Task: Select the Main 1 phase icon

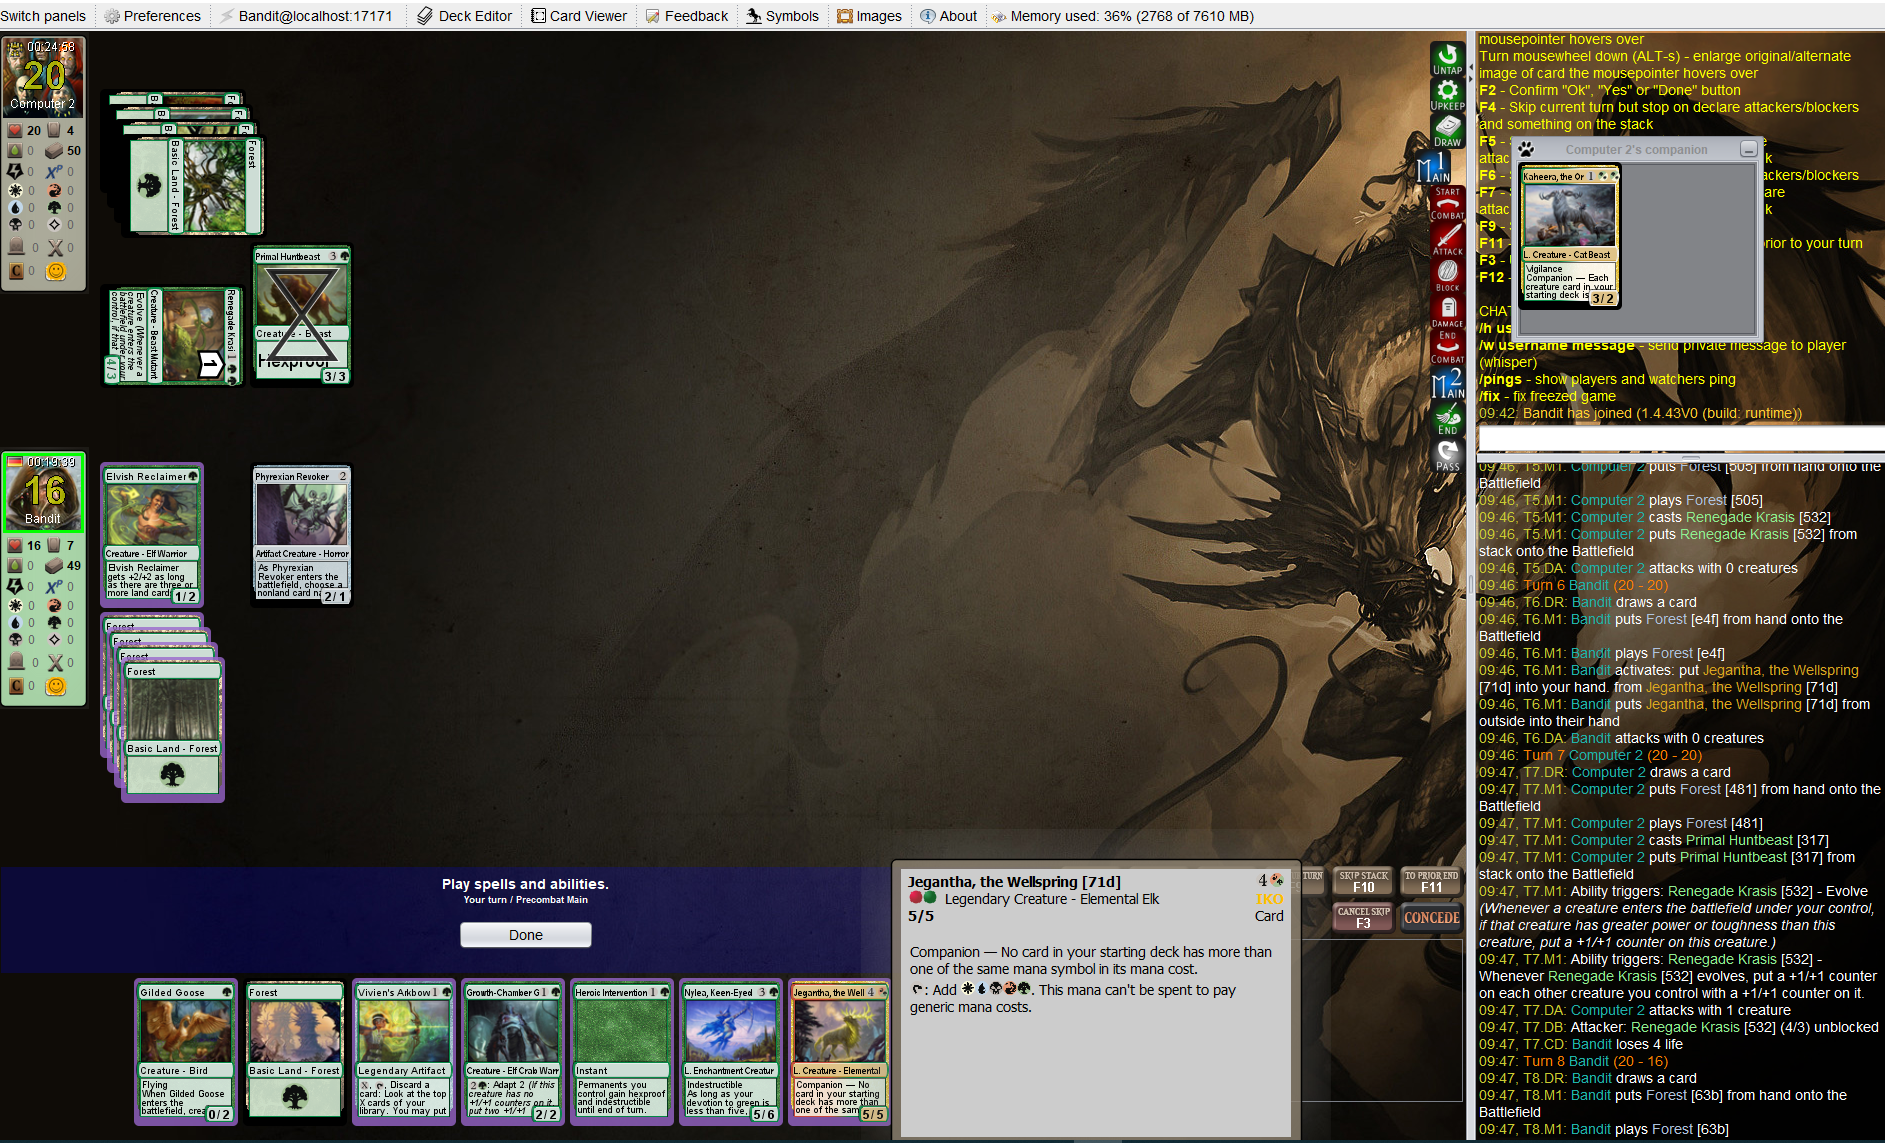Action: coord(1435,167)
